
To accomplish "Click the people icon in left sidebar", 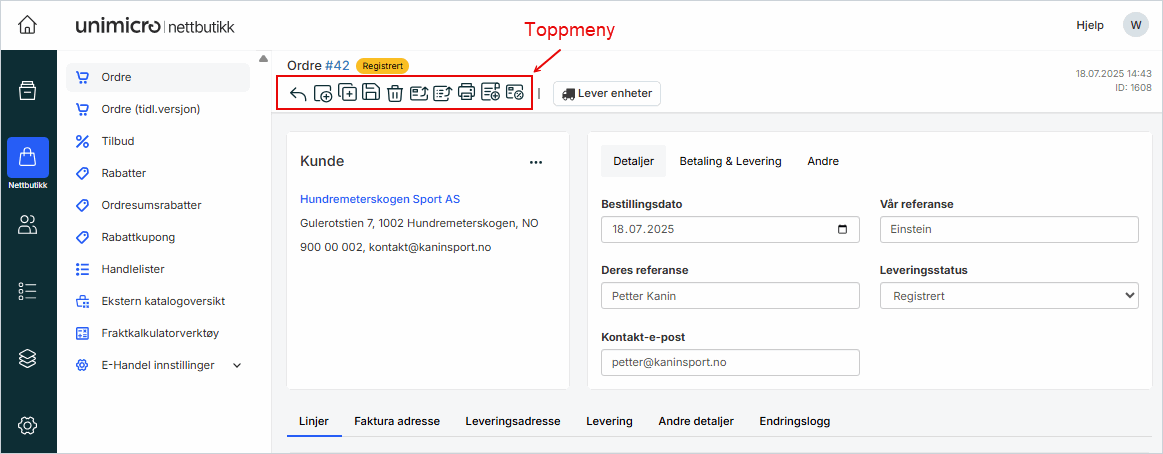I will pyautogui.click(x=28, y=225).
